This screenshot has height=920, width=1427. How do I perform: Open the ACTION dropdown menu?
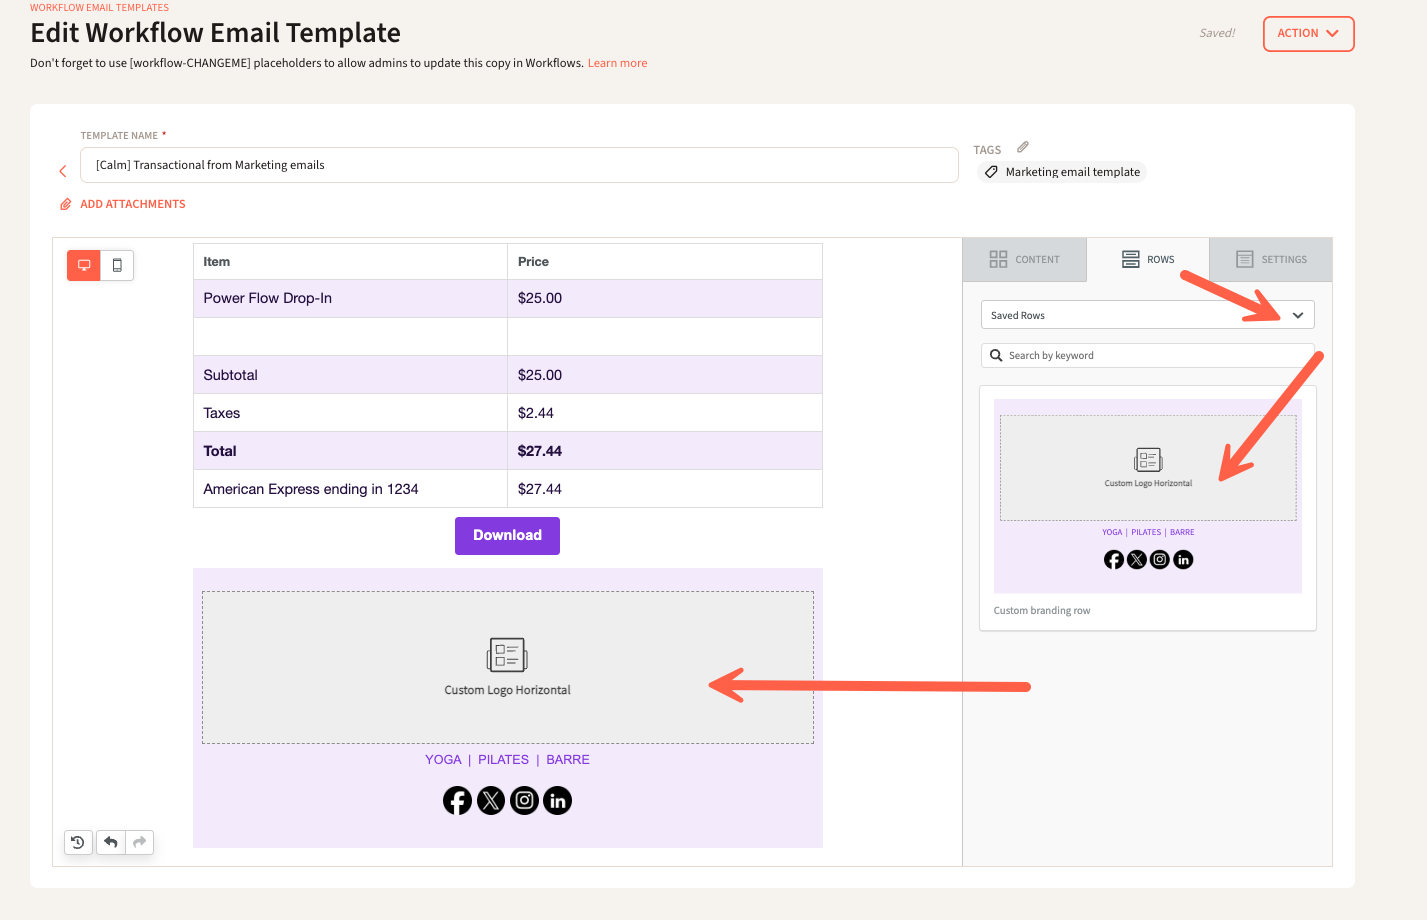pyautogui.click(x=1308, y=33)
